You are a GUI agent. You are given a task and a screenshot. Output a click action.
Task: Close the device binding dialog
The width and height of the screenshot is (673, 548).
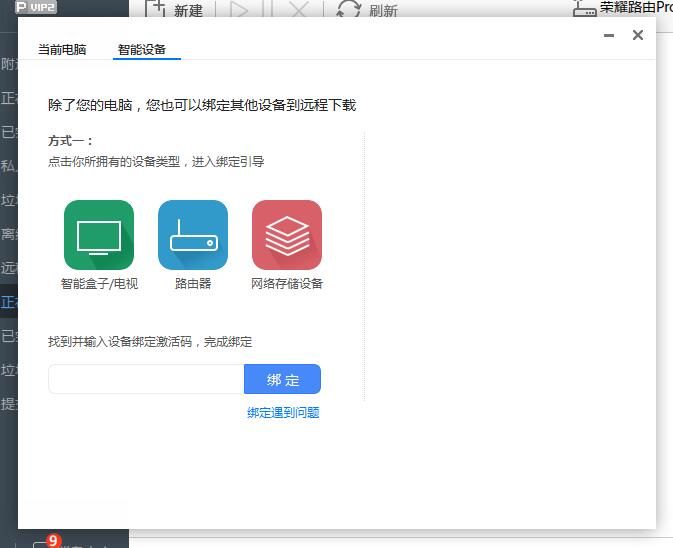point(638,35)
